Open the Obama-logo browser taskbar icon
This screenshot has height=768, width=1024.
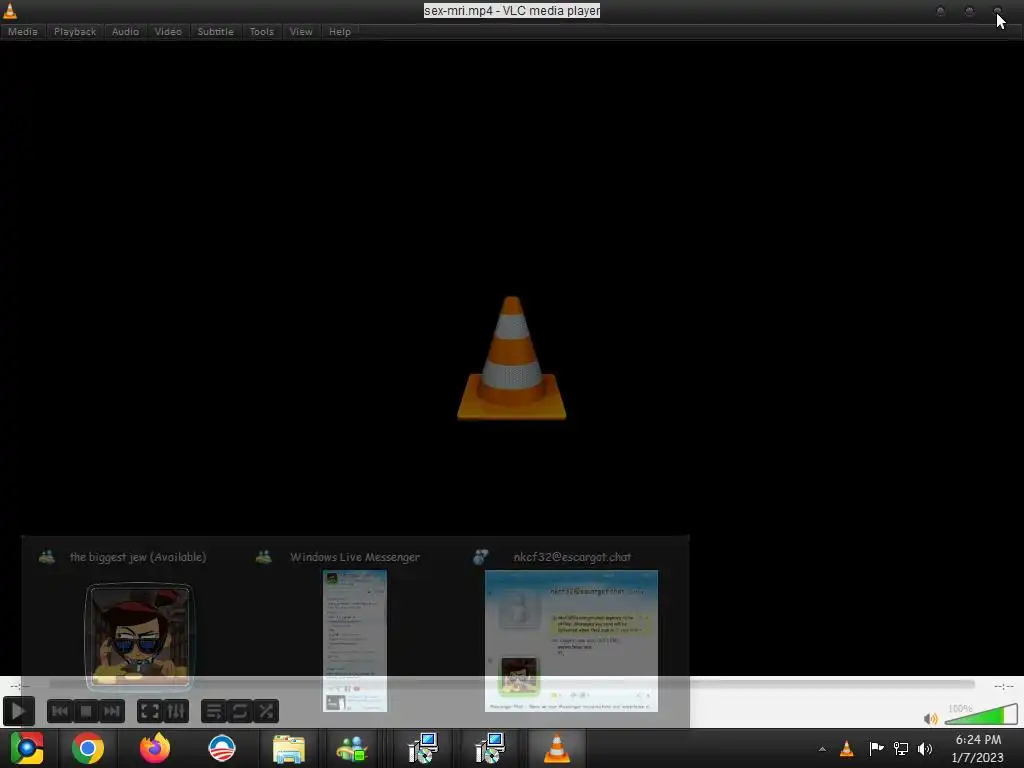[x=222, y=748]
